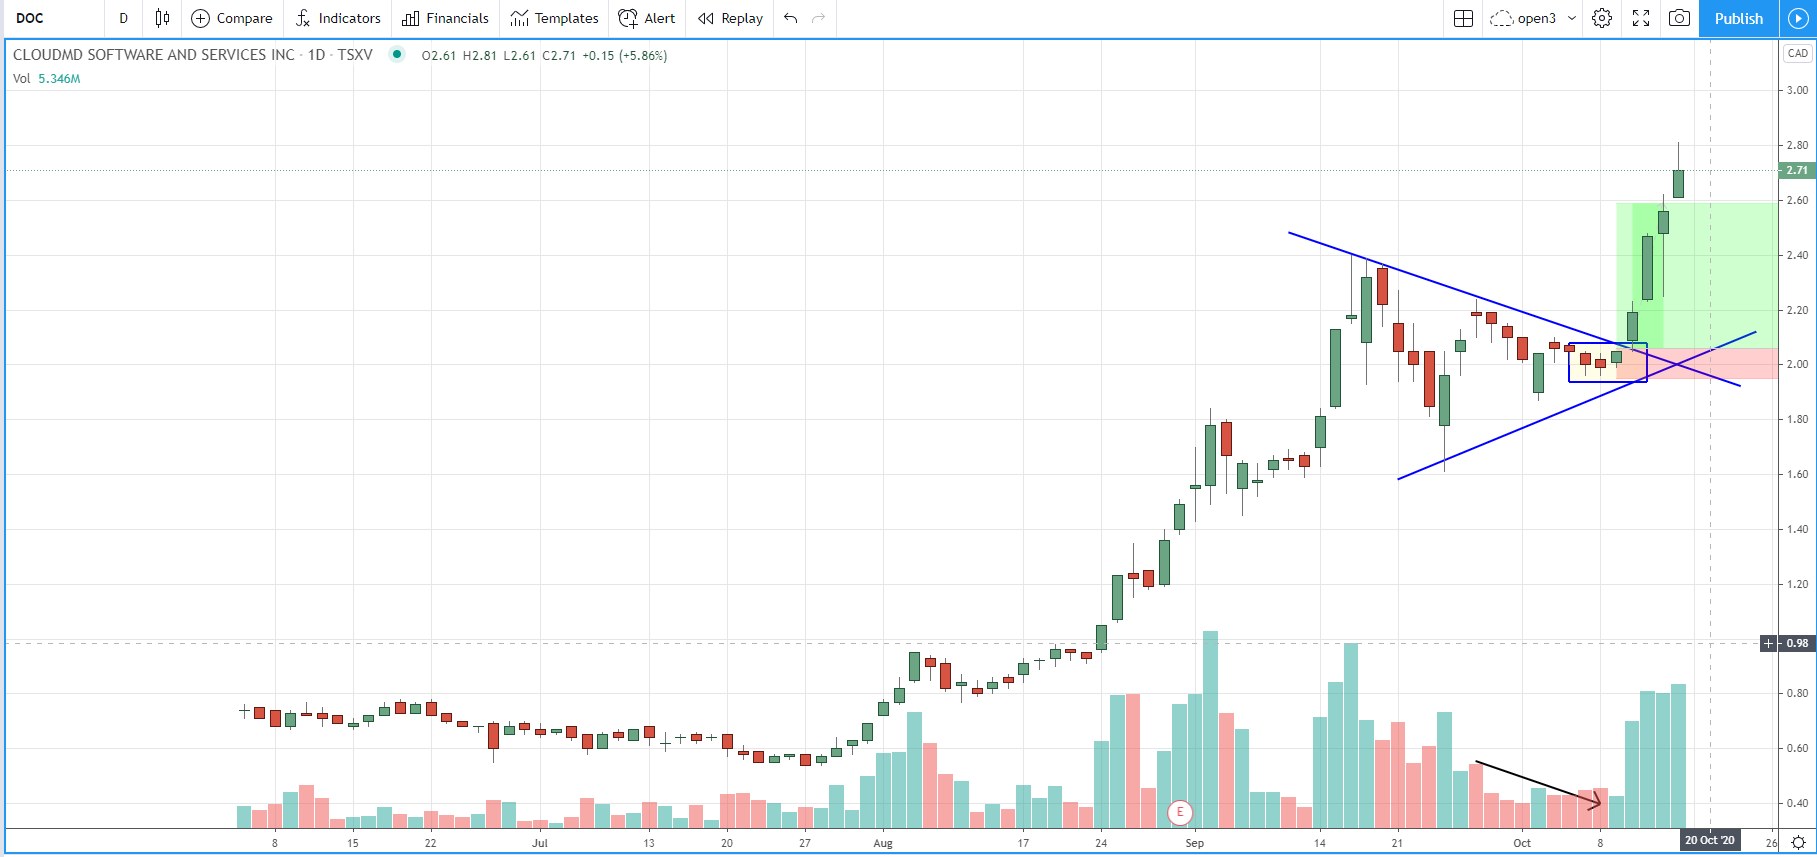Undo the last chart action
The image size is (1817, 857).
[791, 18]
